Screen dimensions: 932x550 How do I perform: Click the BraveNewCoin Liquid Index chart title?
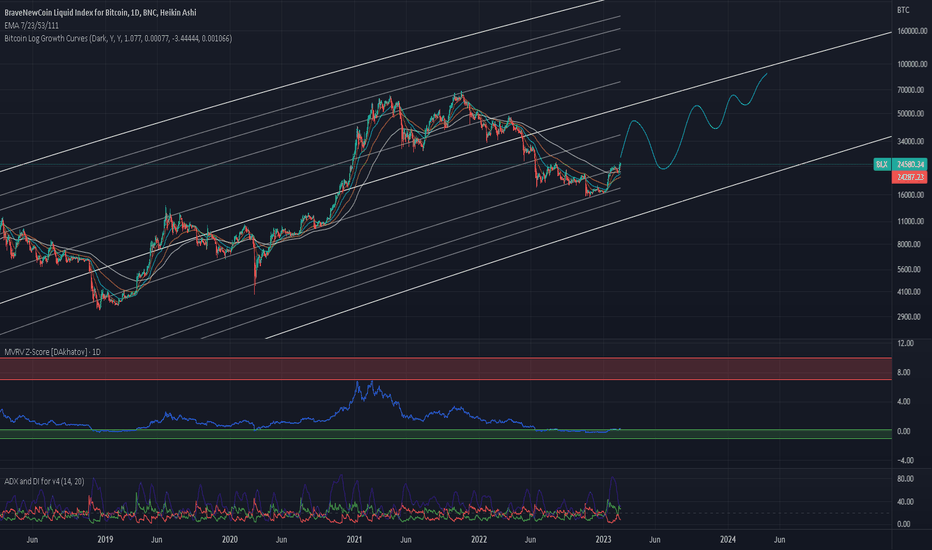click(100, 12)
